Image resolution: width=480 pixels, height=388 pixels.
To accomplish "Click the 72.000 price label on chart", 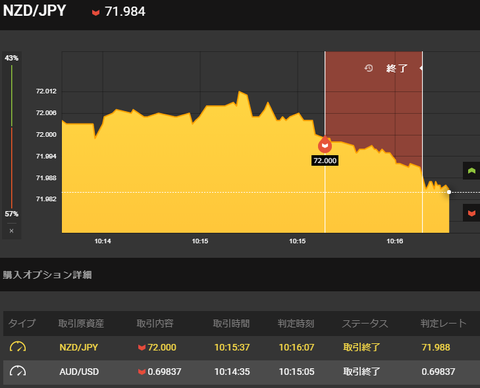I will click(x=325, y=161).
